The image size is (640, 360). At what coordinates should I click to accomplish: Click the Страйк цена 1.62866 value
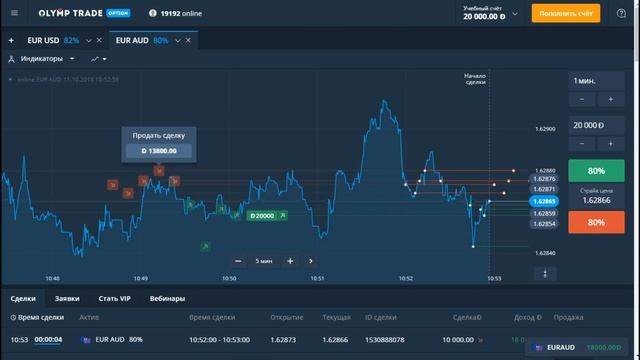596,200
